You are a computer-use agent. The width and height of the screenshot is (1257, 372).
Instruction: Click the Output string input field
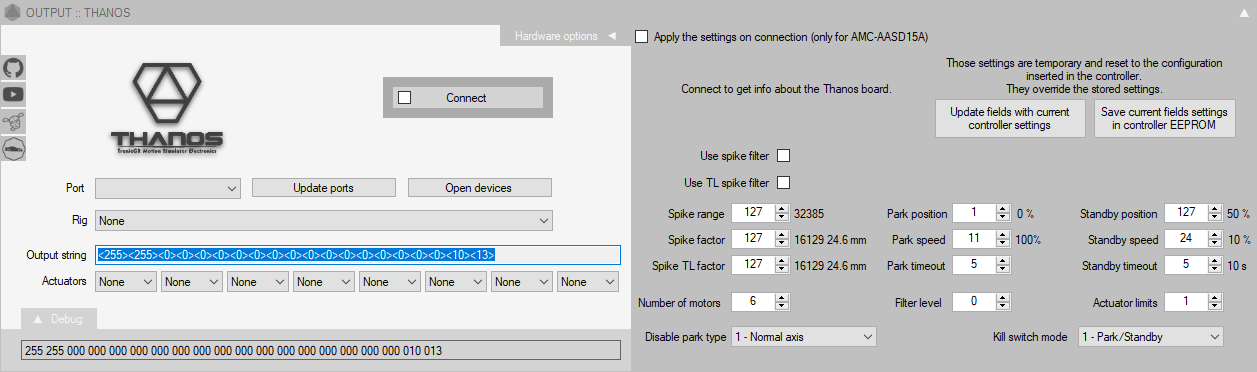pos(358,255)
